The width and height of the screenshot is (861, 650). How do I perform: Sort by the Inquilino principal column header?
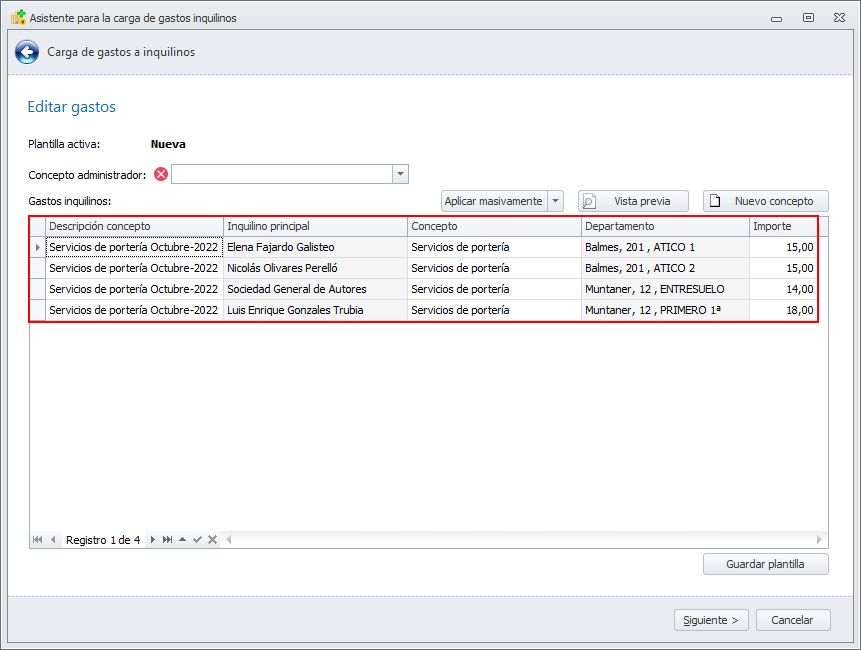pyautogui.click(x=315, y=226)
